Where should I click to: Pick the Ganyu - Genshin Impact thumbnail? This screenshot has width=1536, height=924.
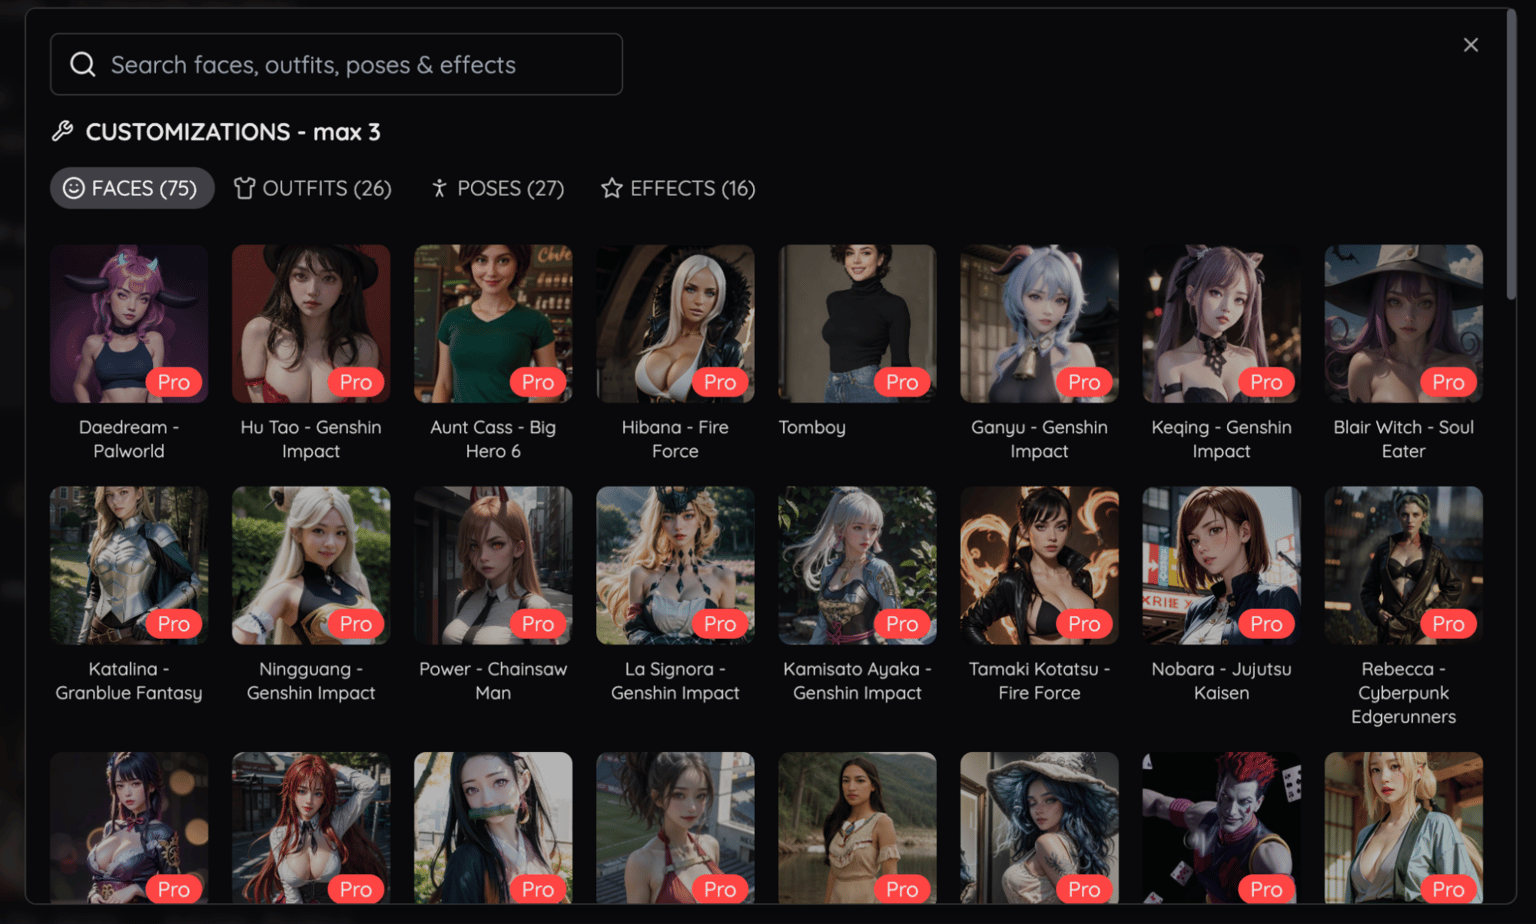click(x=1039, y=324)
